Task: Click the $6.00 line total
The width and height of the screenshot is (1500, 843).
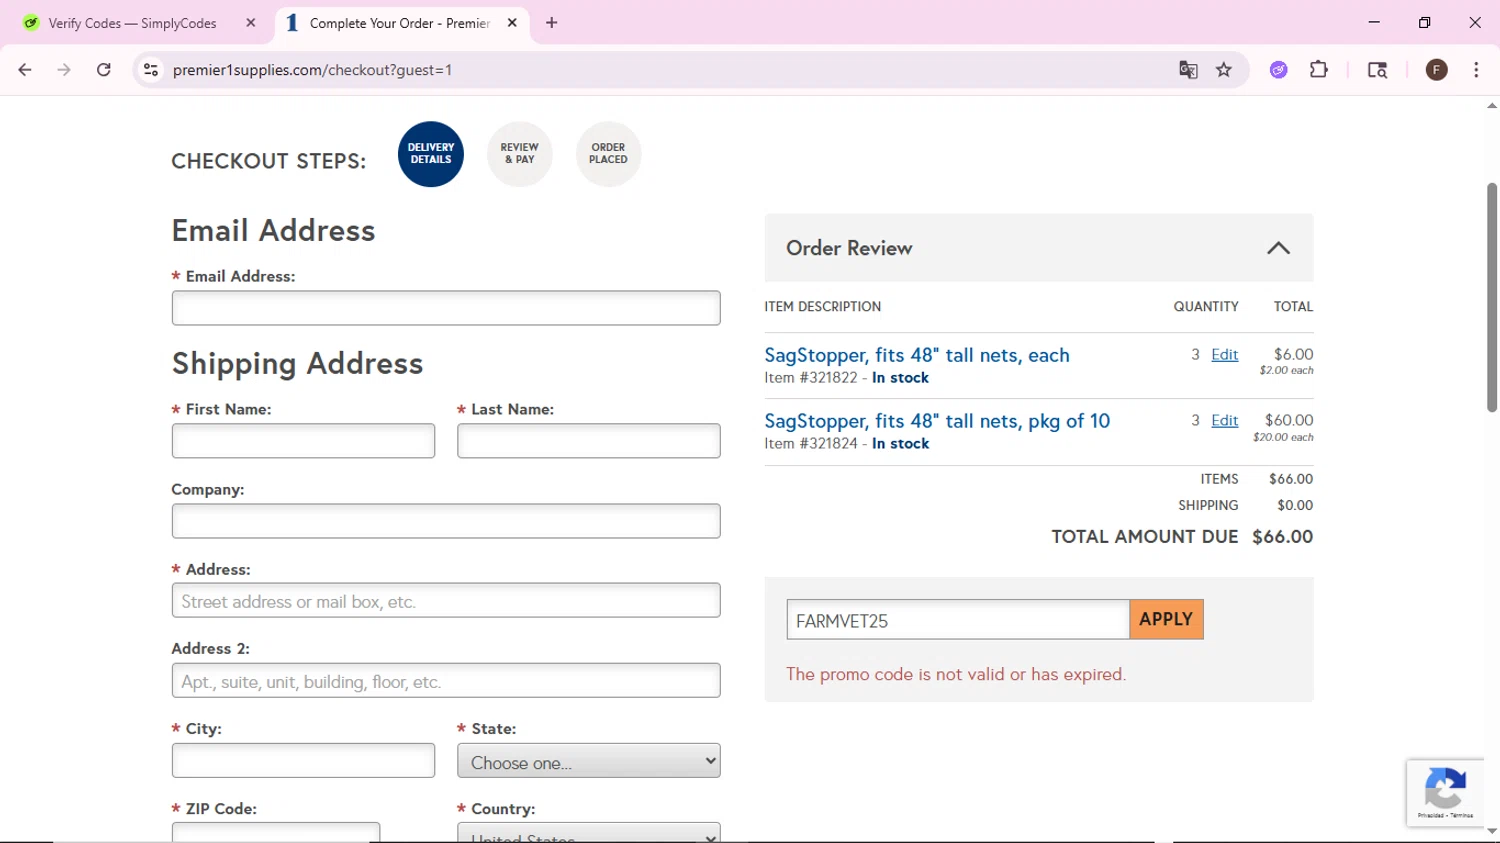Action: [1294, 354]
